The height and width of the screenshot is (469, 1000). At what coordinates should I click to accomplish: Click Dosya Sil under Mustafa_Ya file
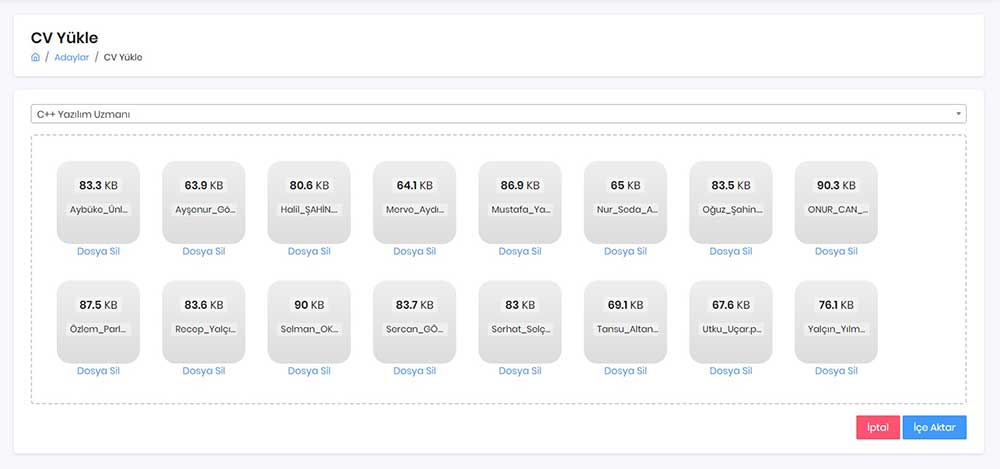point(520,251)
